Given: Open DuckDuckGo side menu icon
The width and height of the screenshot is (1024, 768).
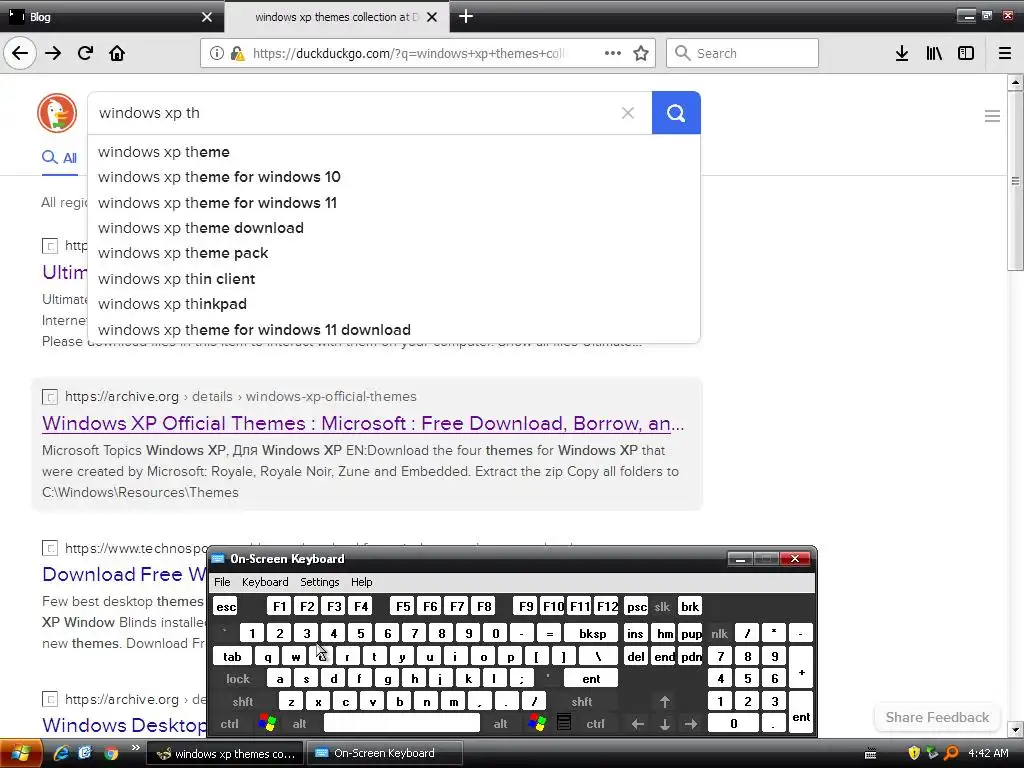Looking at the screenshot, I should (992, 116).
